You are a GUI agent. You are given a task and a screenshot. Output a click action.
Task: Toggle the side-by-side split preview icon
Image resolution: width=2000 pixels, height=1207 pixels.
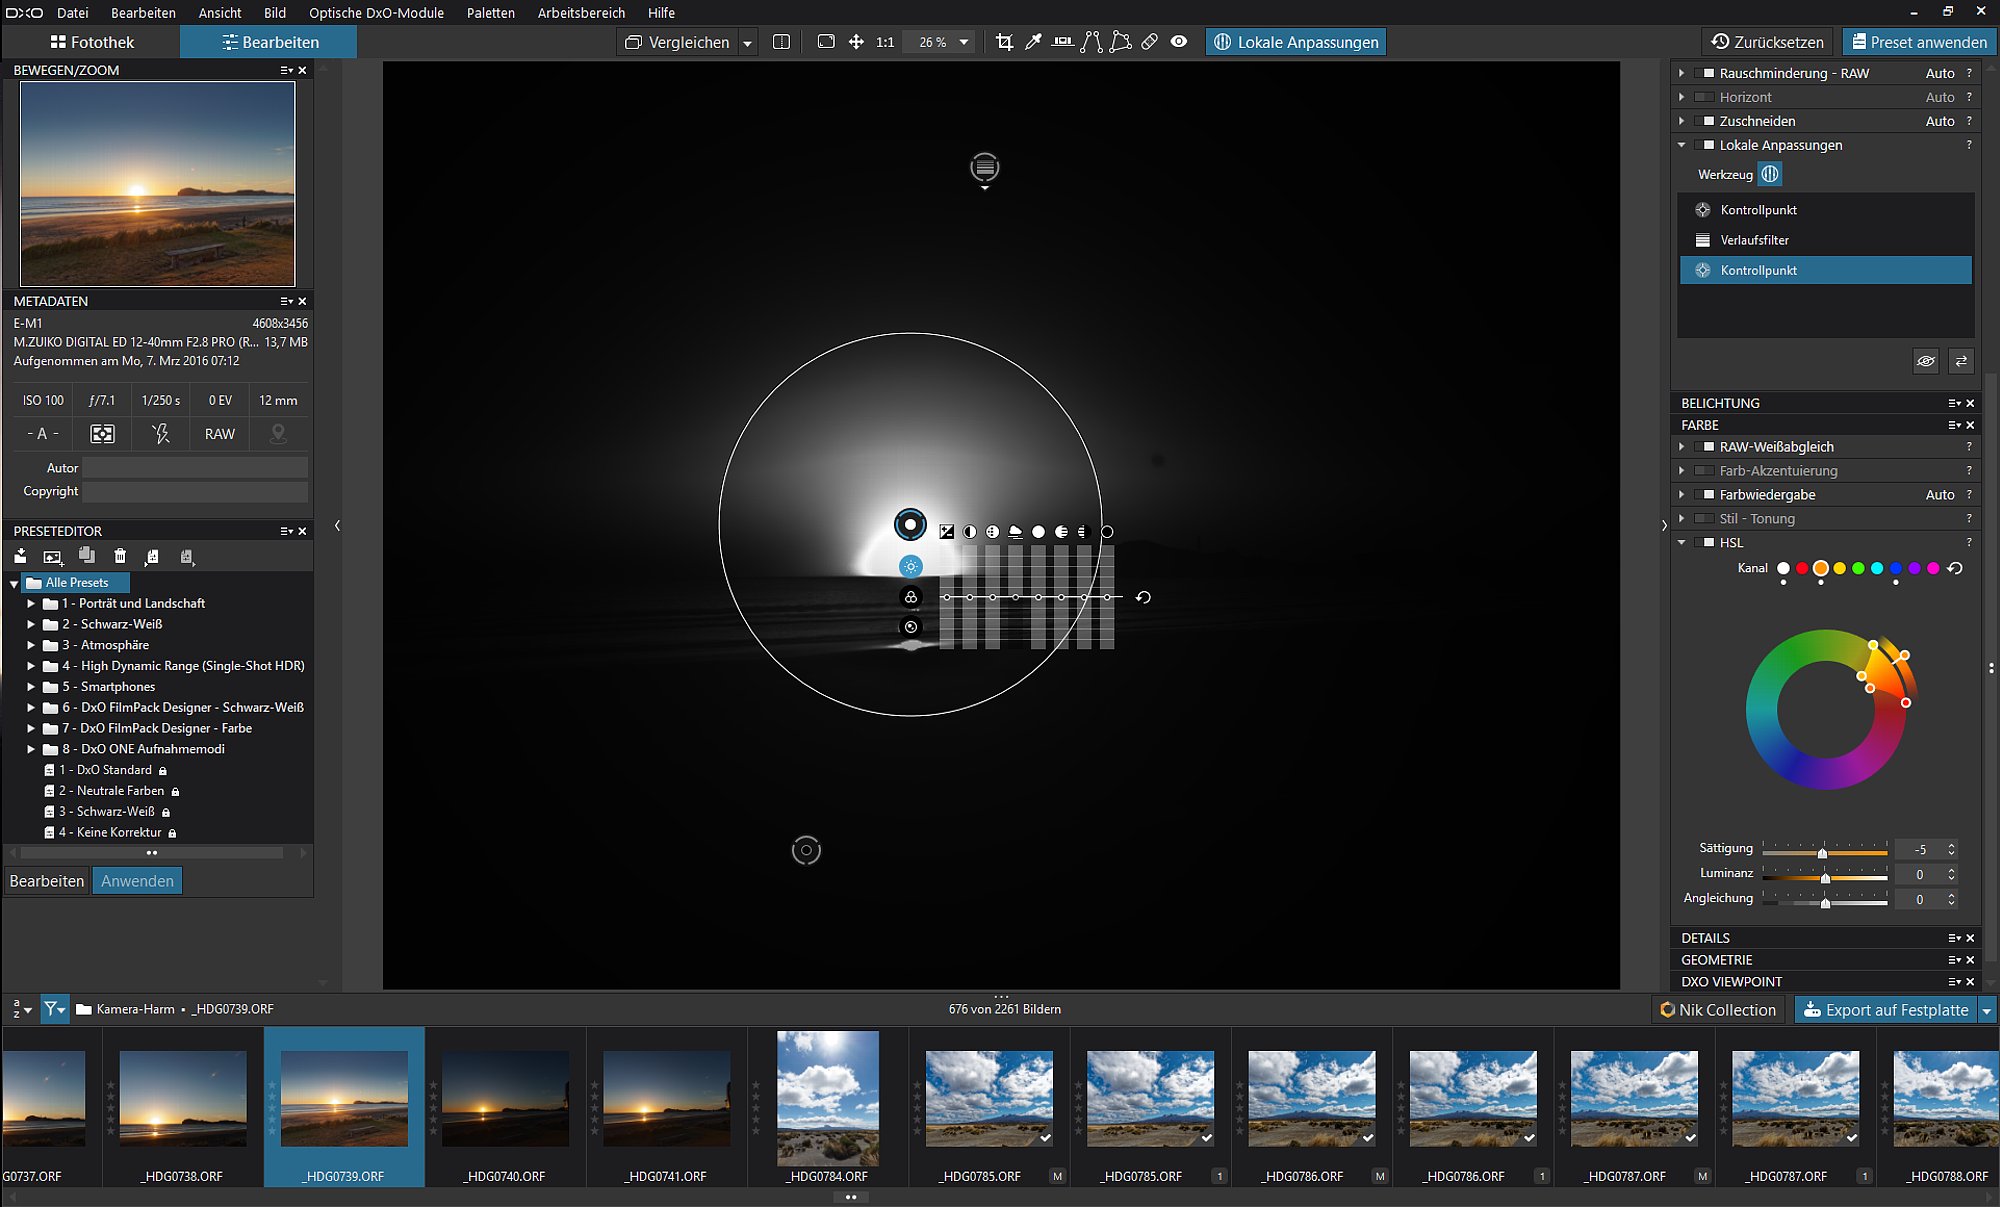point(782,42)
